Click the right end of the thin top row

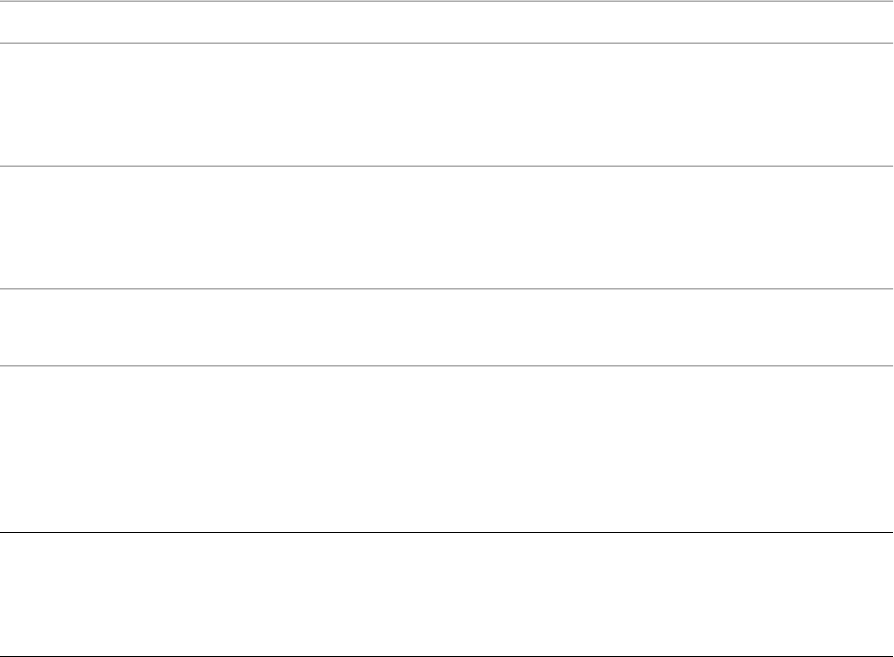886,22
